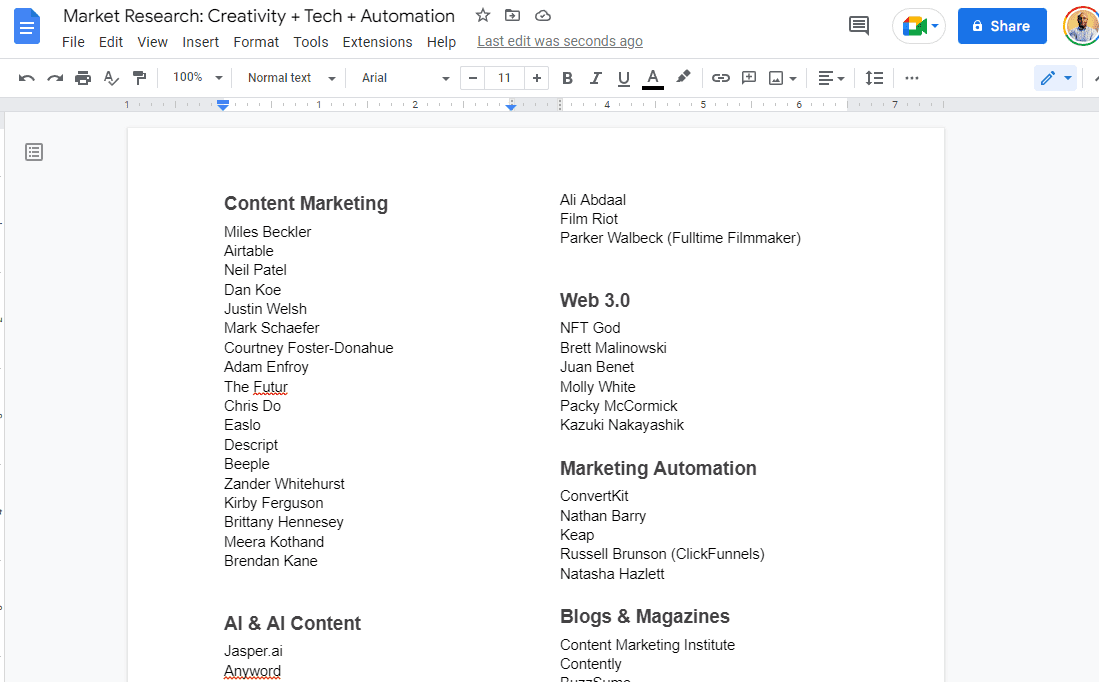The height and width of the screenshot is (682, 1099).
Task: Click the underlined word Anyword
Action: 252,671
